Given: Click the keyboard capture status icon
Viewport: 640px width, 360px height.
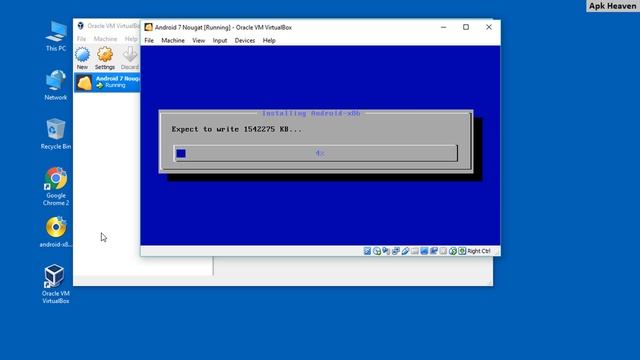Looking at the screenshot, I should pos(462,251).
